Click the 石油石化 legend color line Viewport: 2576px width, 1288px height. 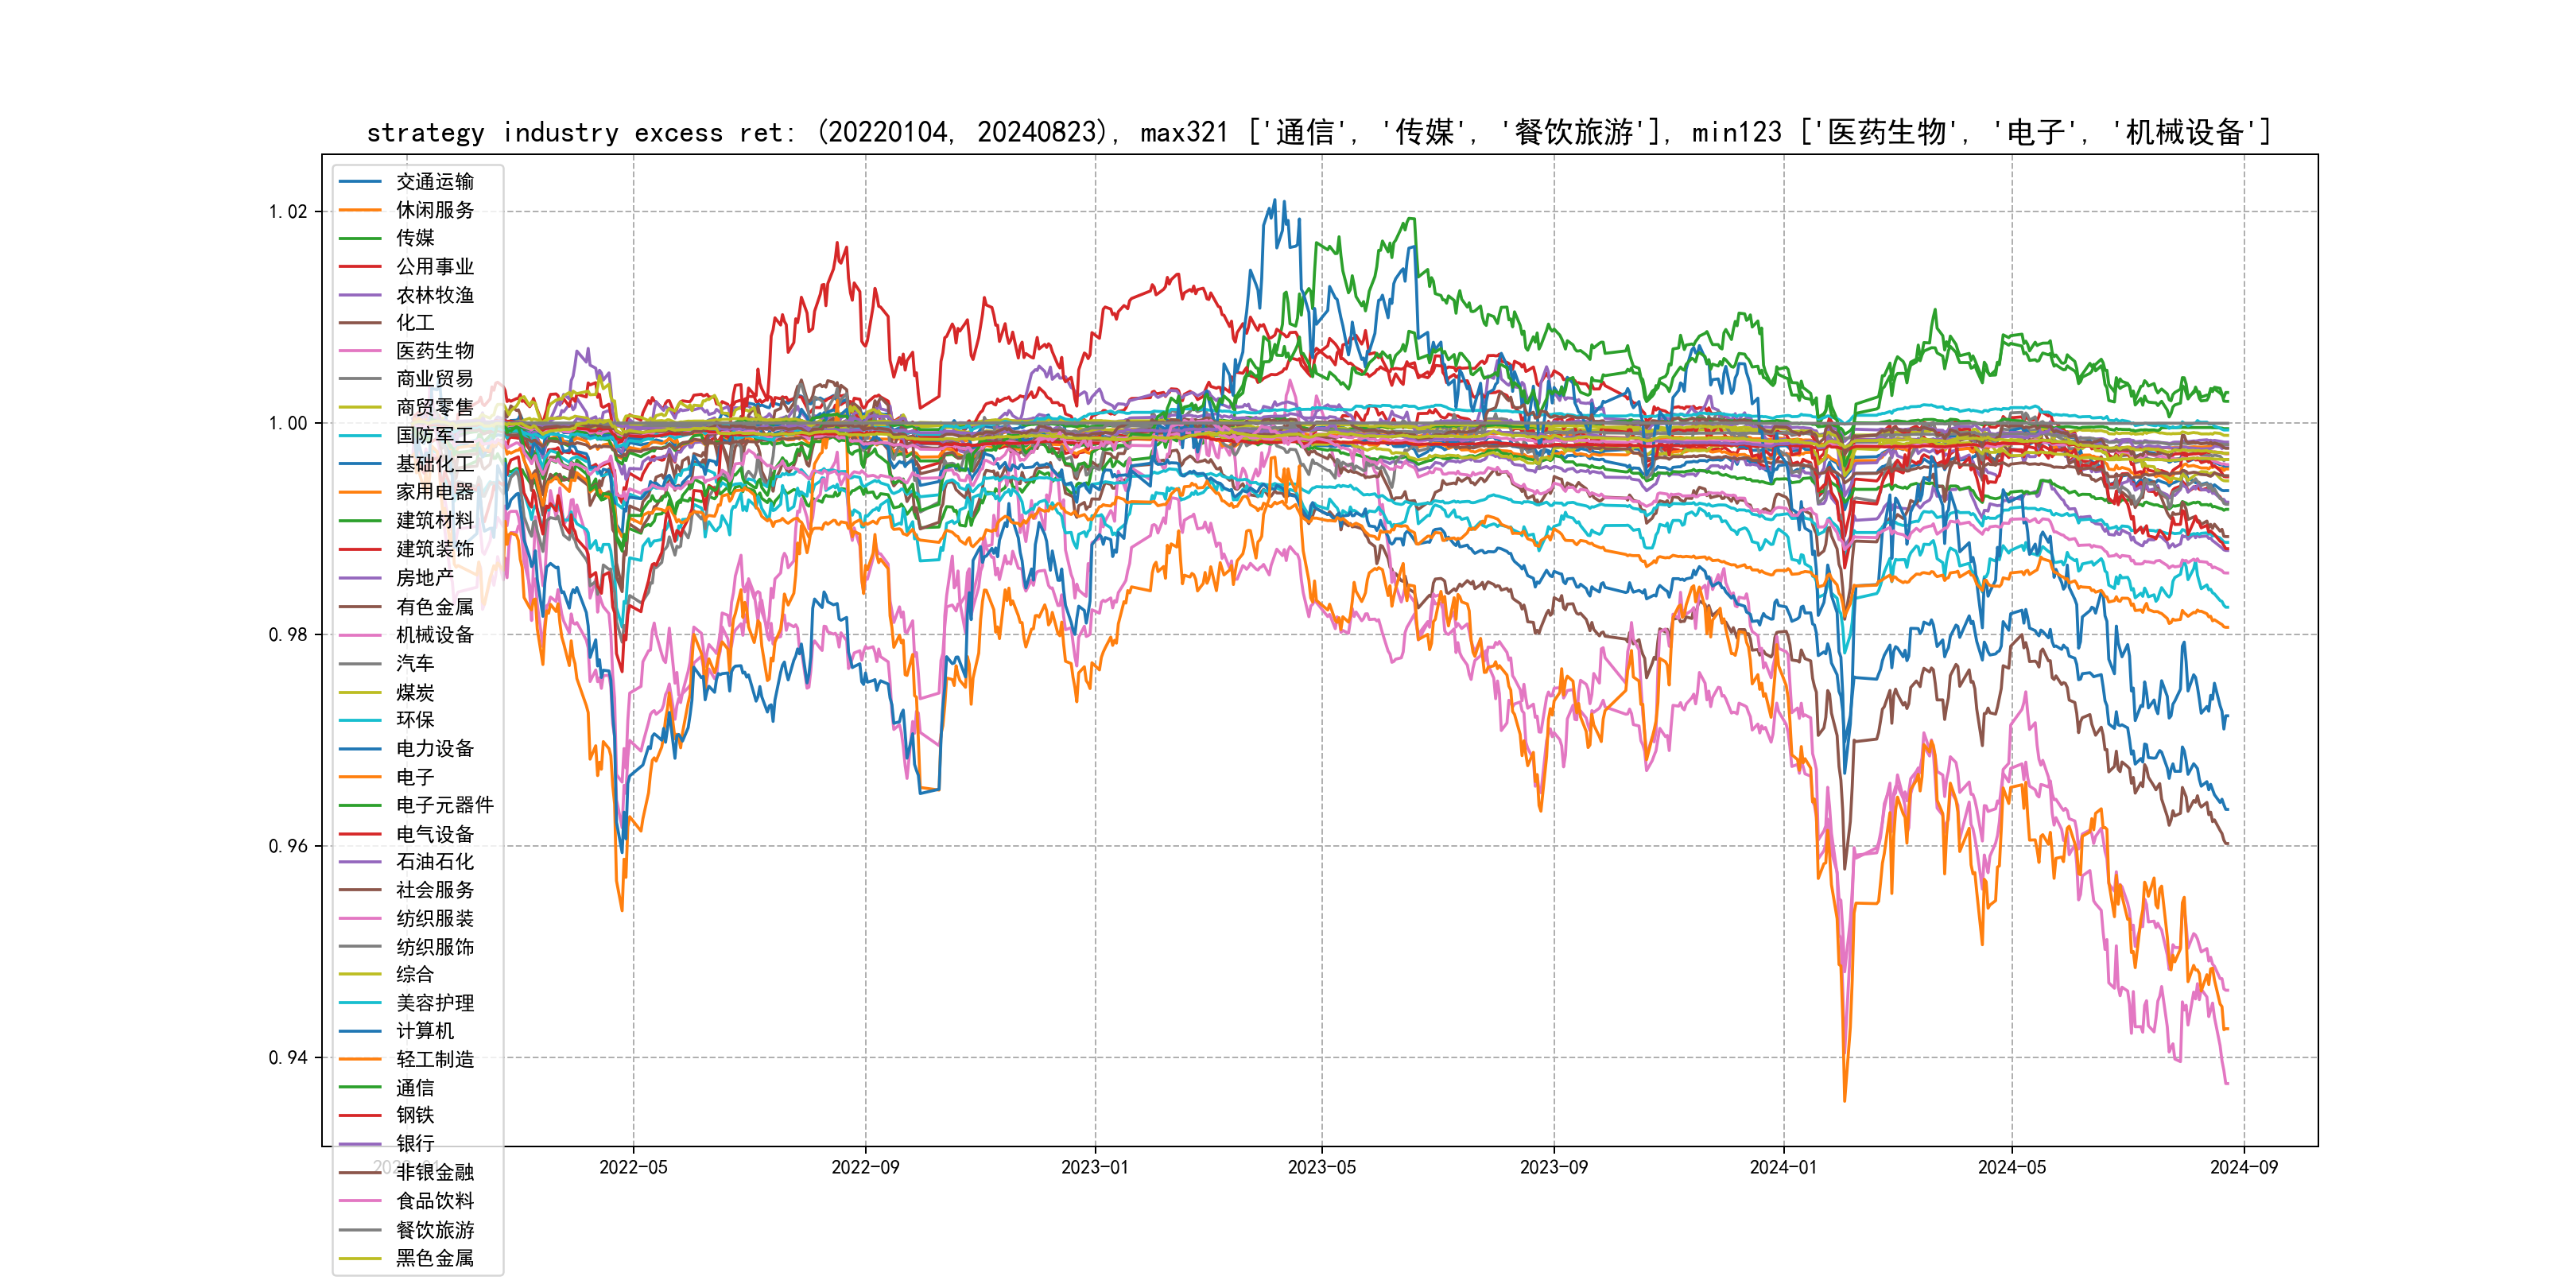[x=360, y=862]
